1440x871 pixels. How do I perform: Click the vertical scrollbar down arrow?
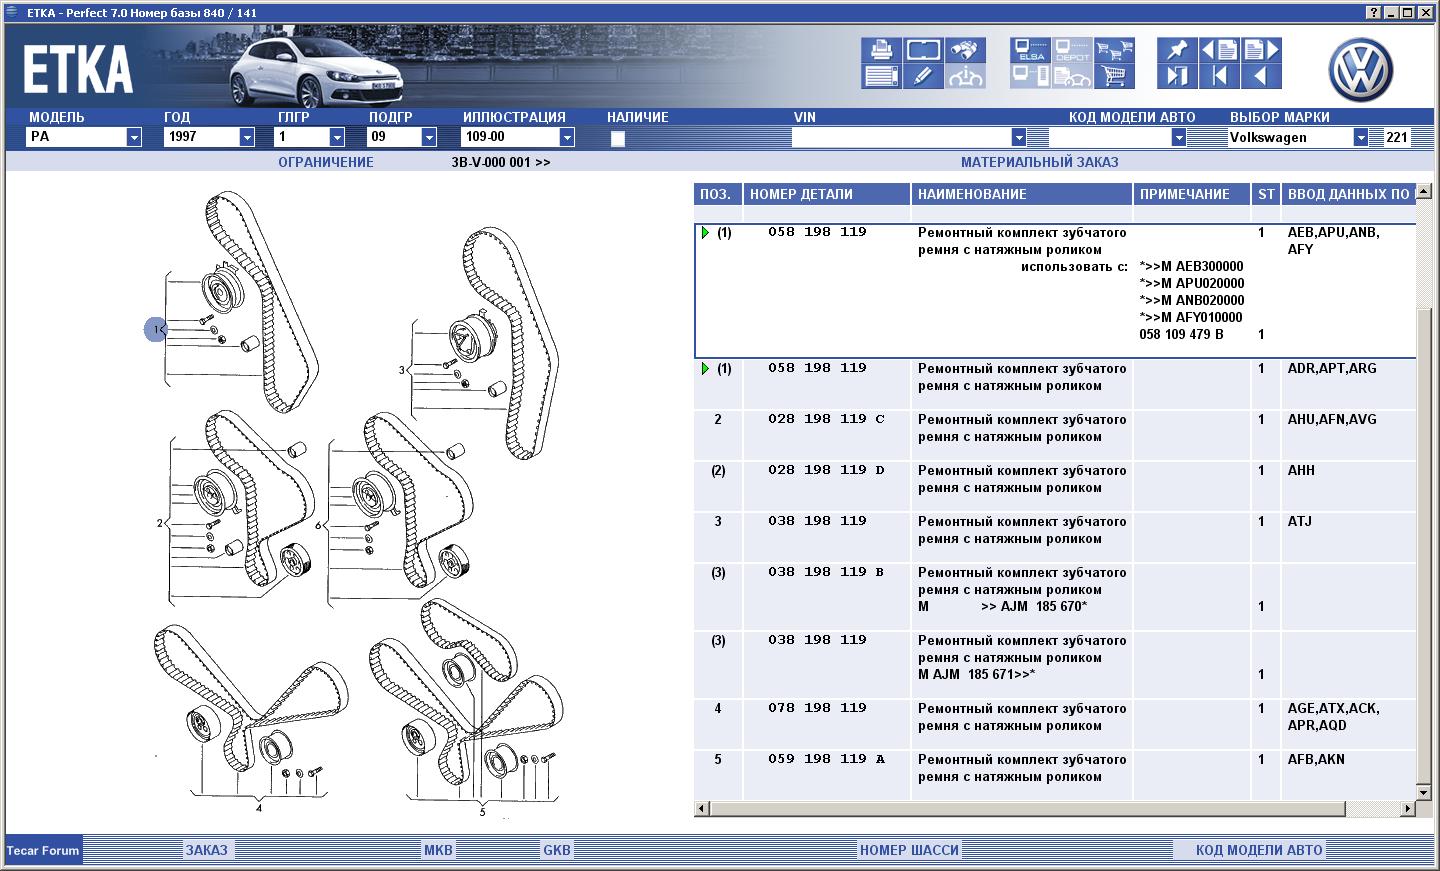(x=1426, y=792)
